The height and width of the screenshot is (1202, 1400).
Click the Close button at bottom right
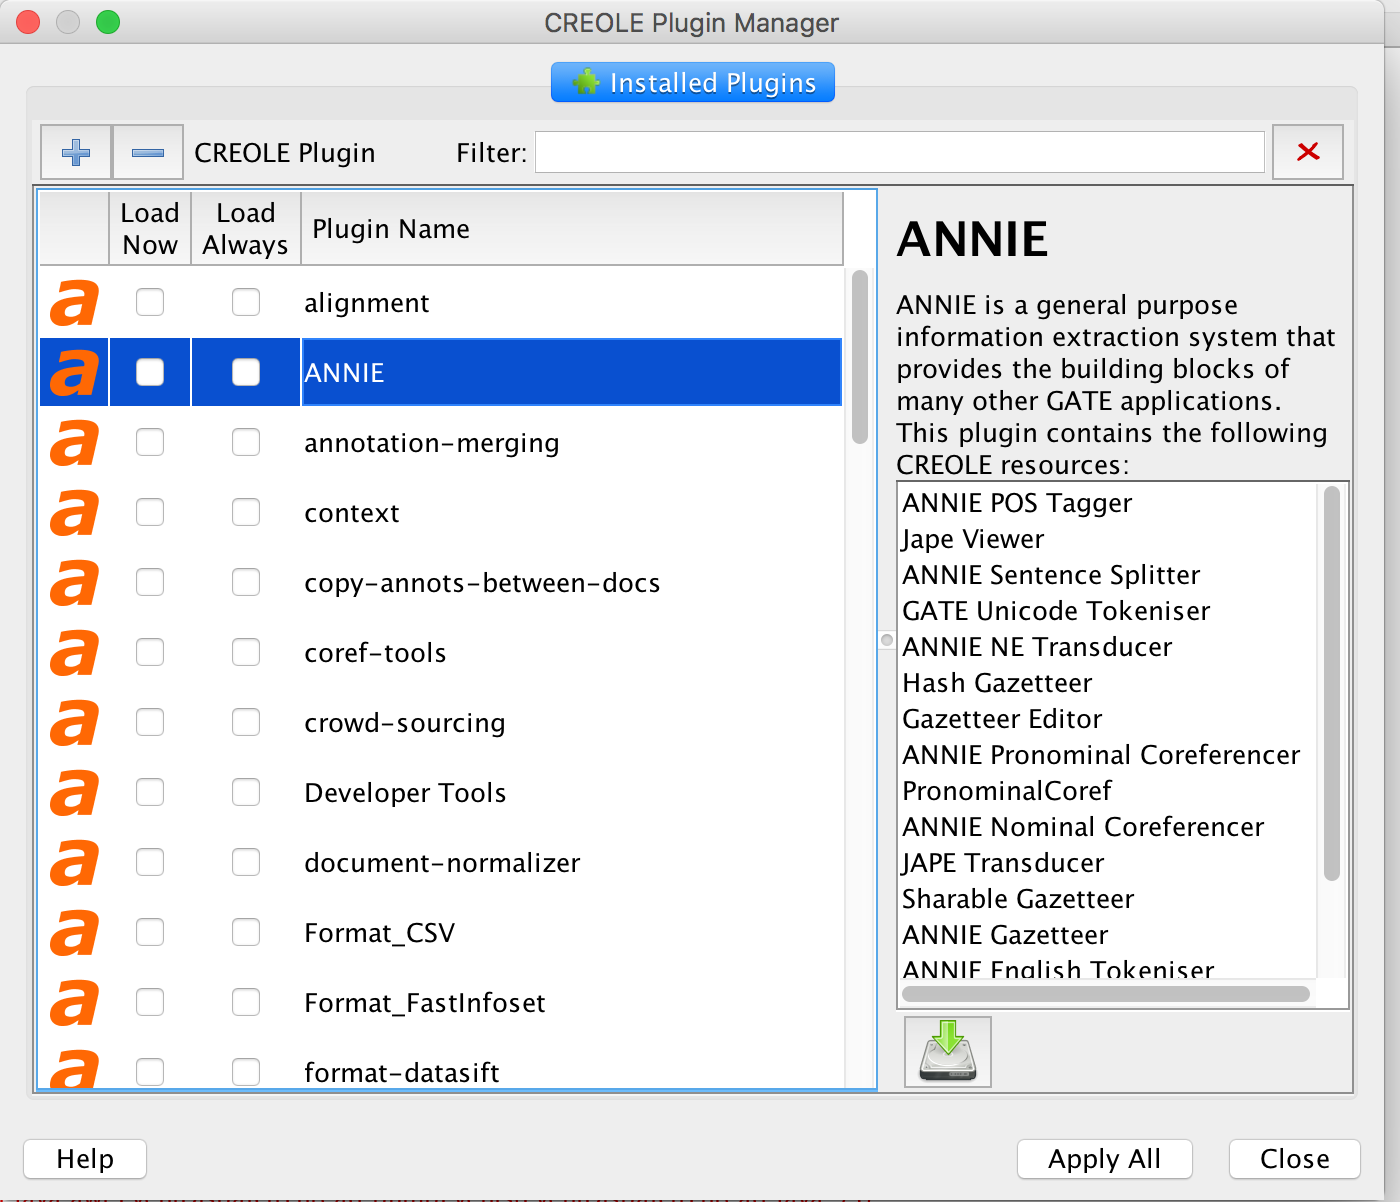(x=1294, y=1159)
